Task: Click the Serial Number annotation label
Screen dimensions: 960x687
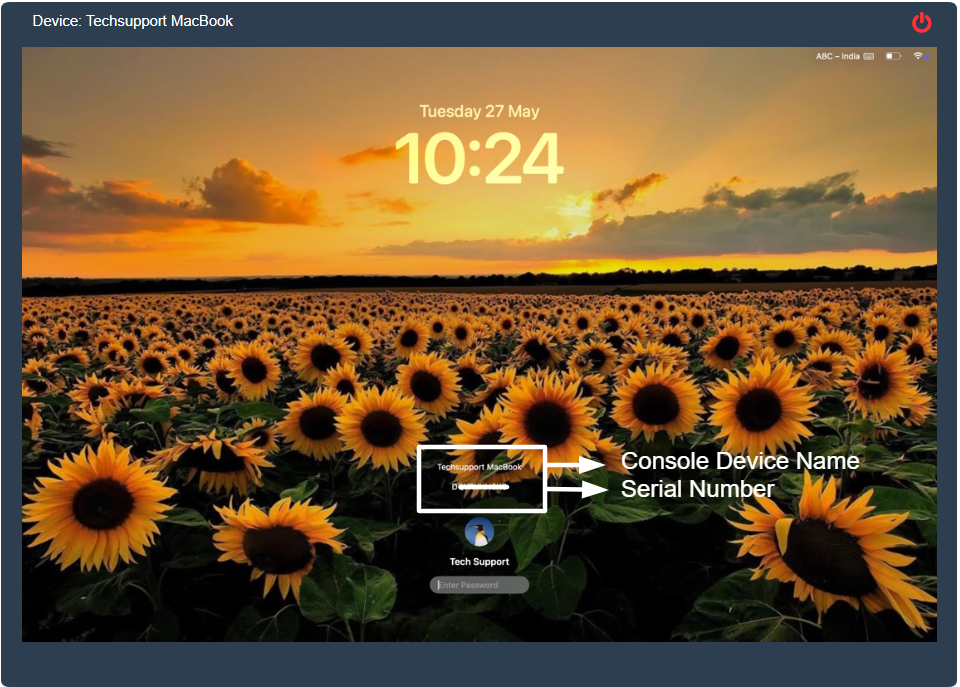Action: 698,489
